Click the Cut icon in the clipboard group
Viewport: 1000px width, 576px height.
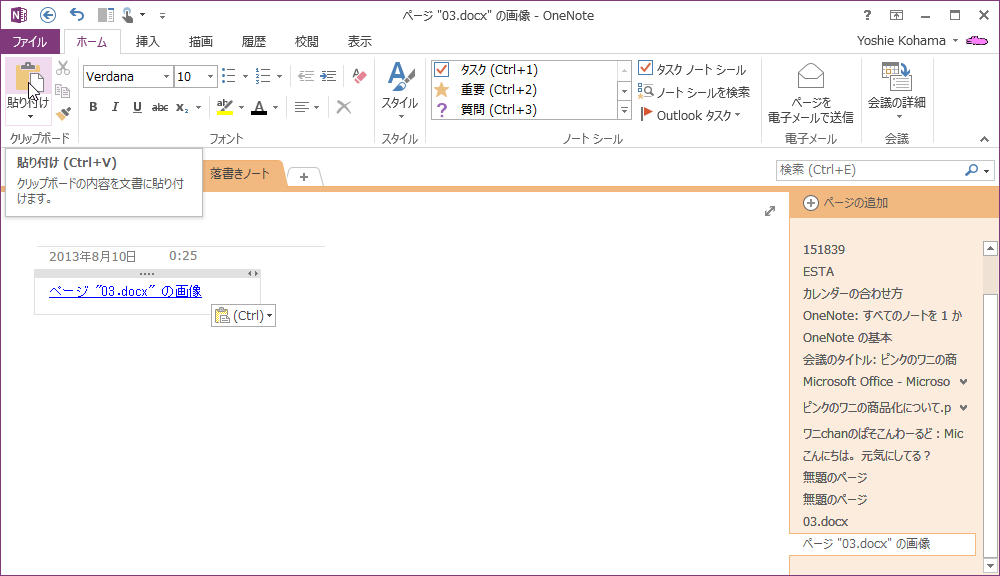[x=61, y=68]
